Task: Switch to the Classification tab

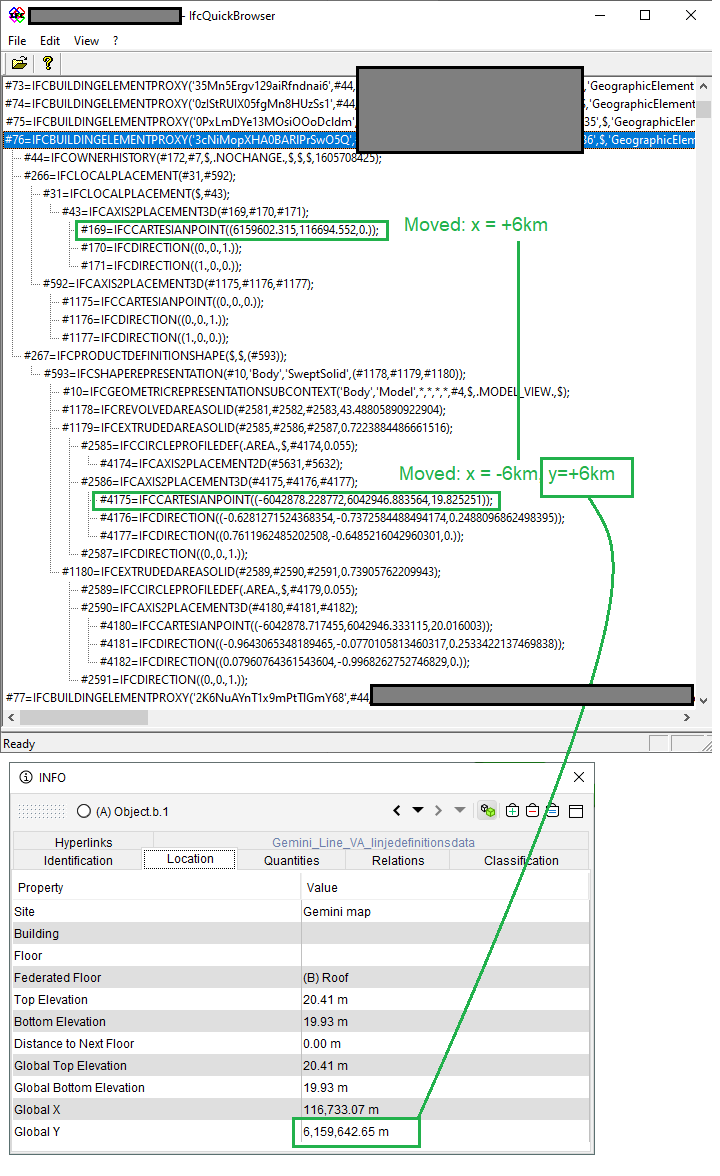Action: point(521,860)
